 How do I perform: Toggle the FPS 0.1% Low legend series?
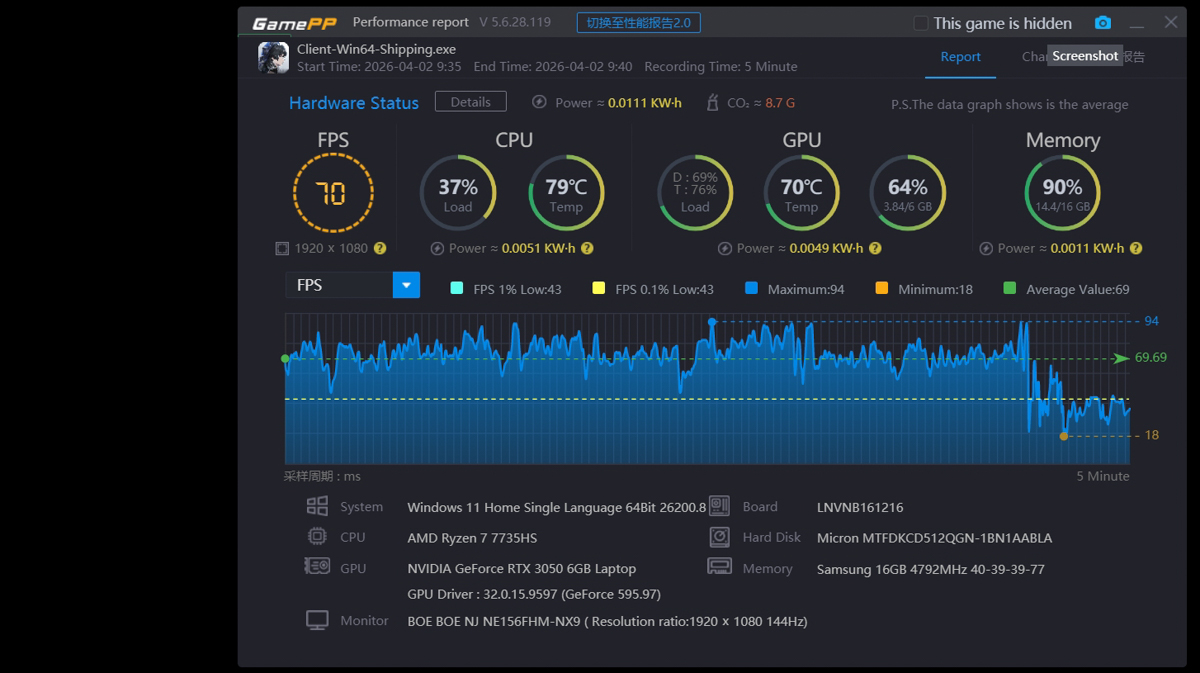599,289
